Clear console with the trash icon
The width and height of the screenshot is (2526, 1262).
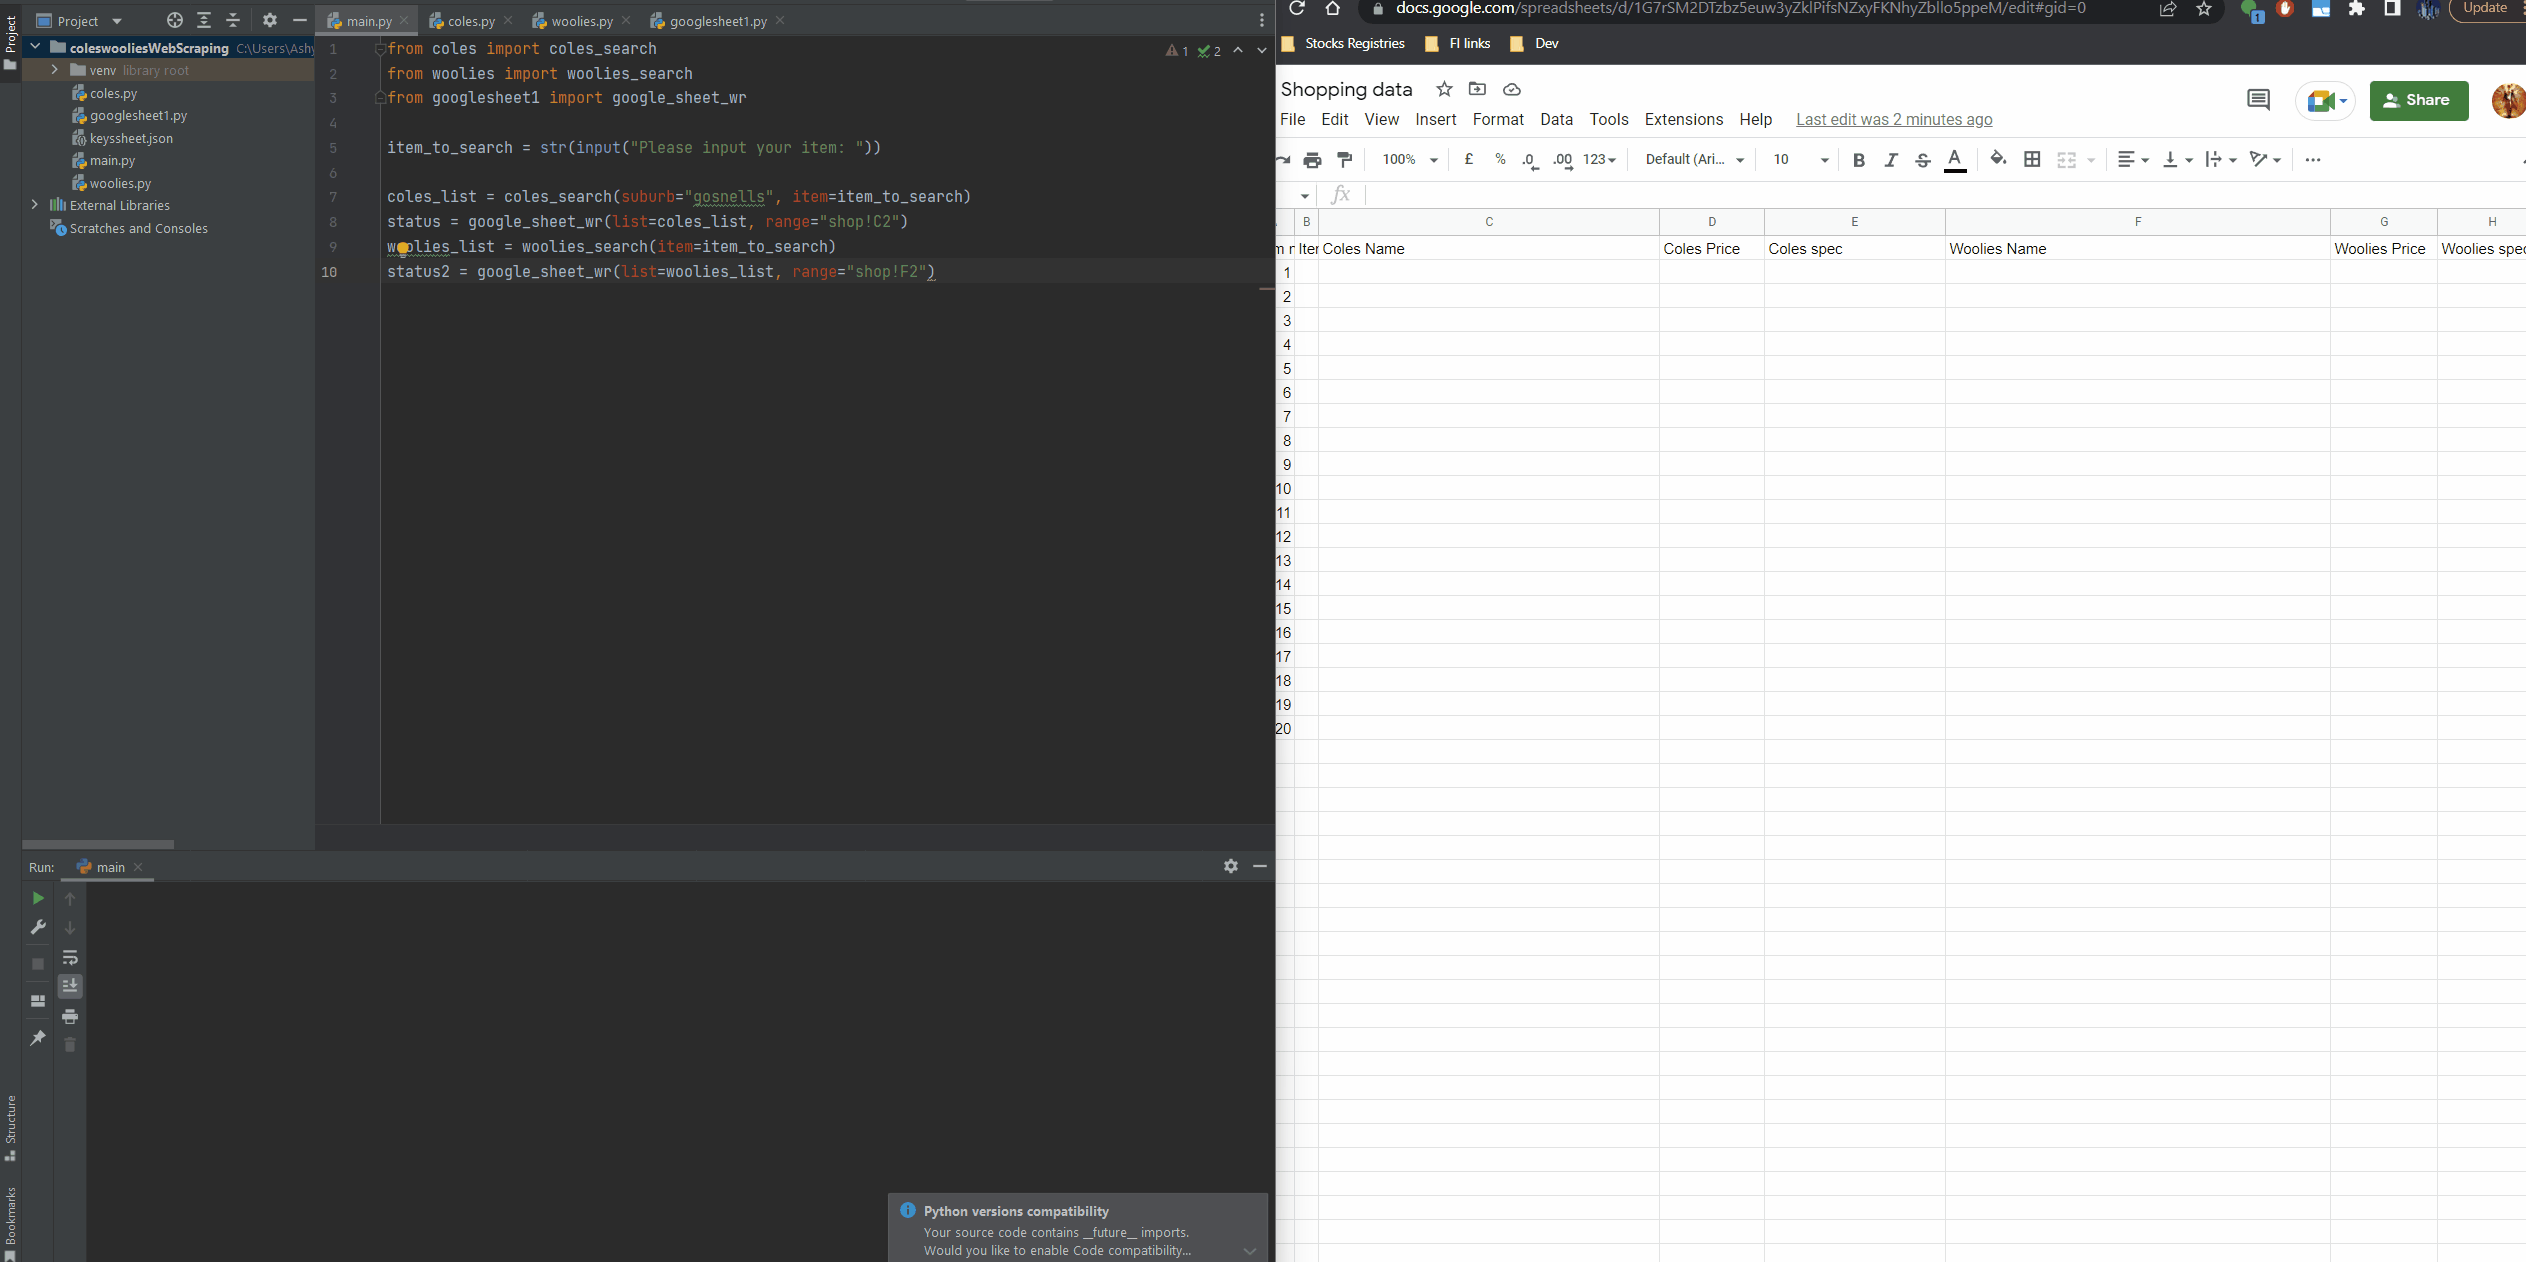coord(70,1045)
